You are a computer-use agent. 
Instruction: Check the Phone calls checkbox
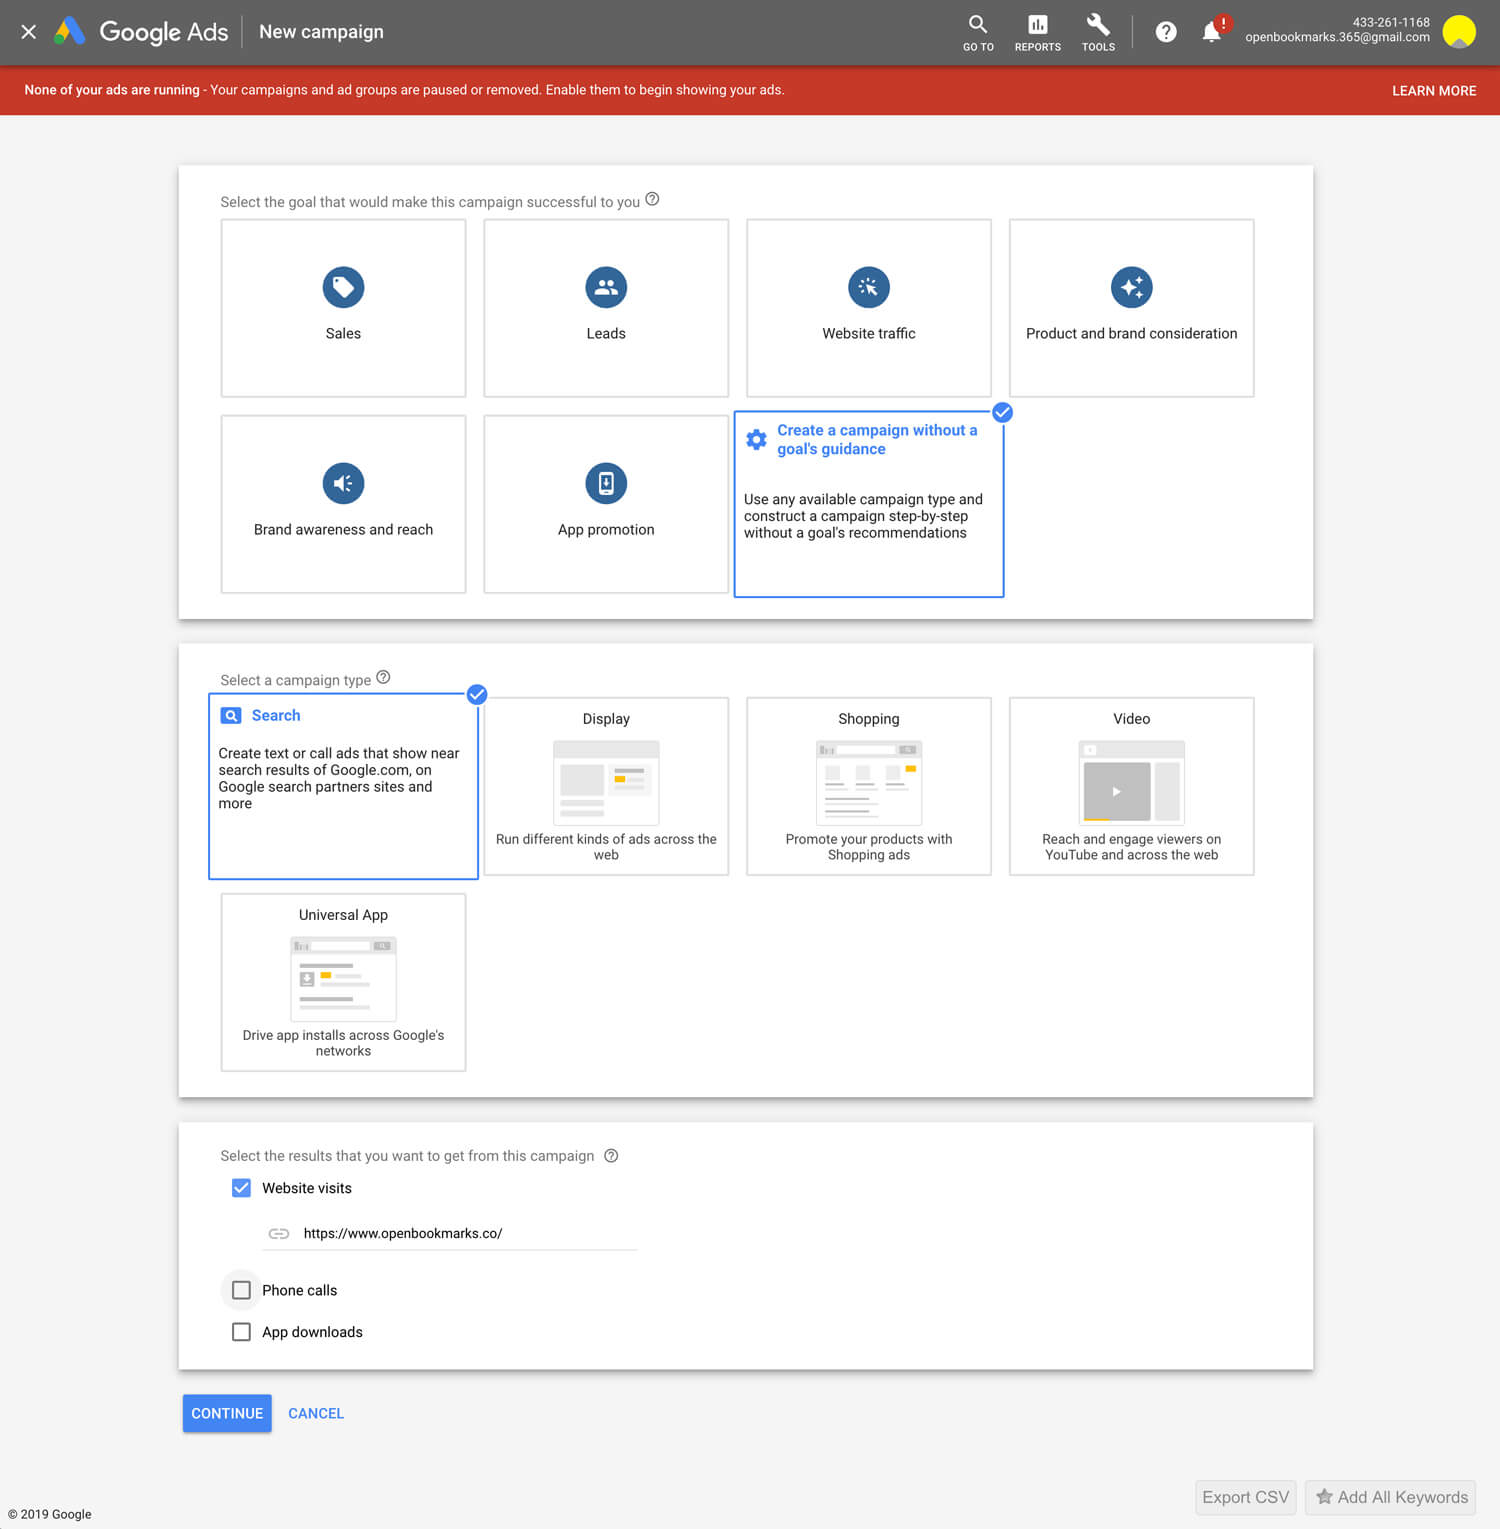(x=241, y=1290)
